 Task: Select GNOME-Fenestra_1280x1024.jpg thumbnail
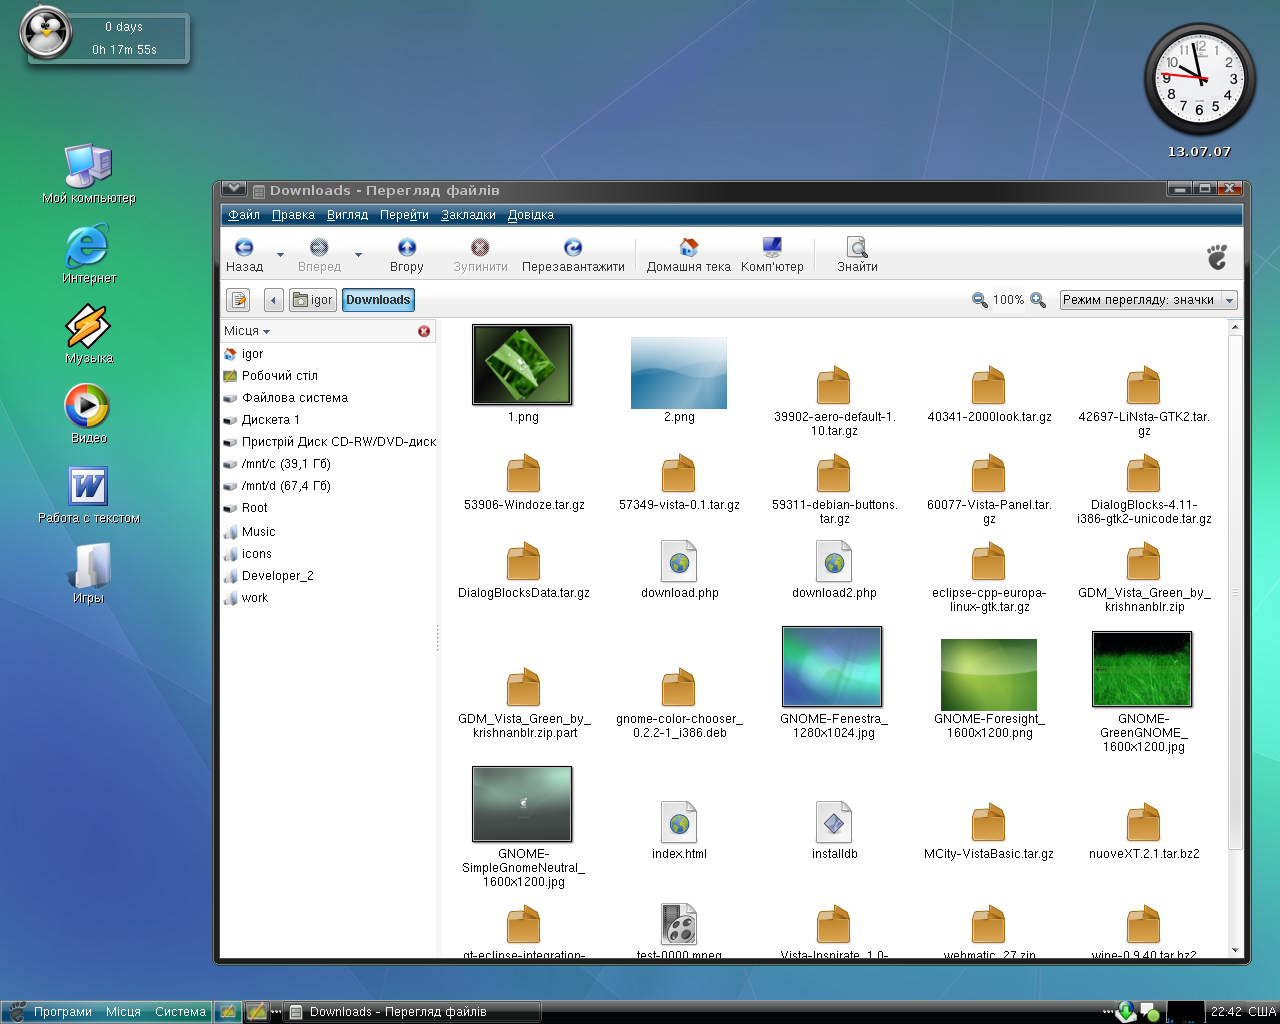coord(832,667)
